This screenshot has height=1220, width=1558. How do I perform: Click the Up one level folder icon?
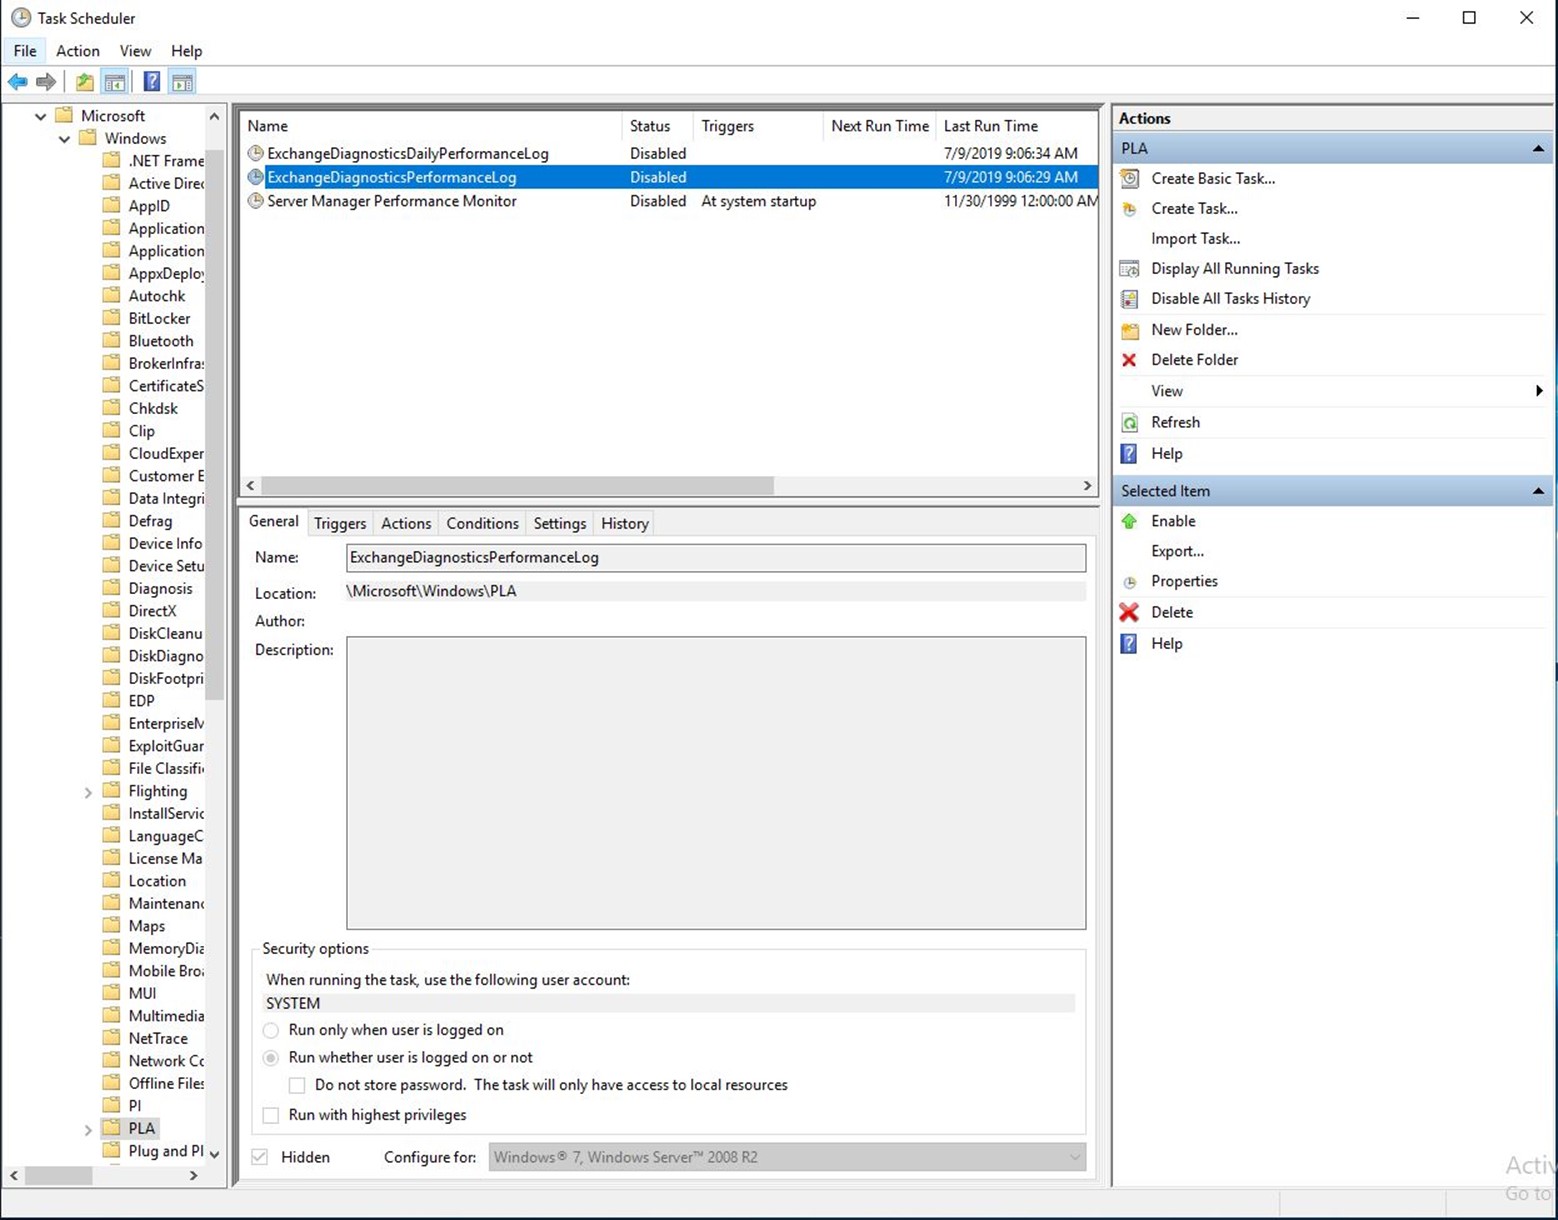tap(85, 82)
